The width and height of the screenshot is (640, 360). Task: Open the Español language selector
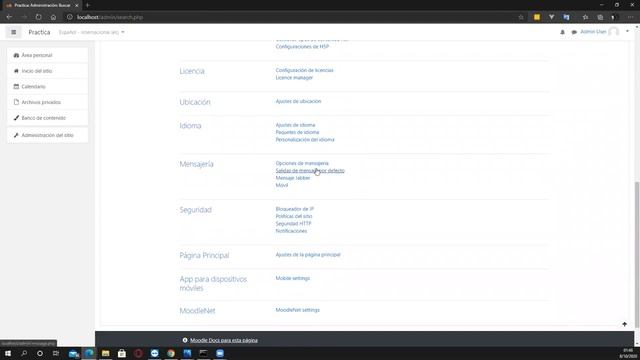91,32
